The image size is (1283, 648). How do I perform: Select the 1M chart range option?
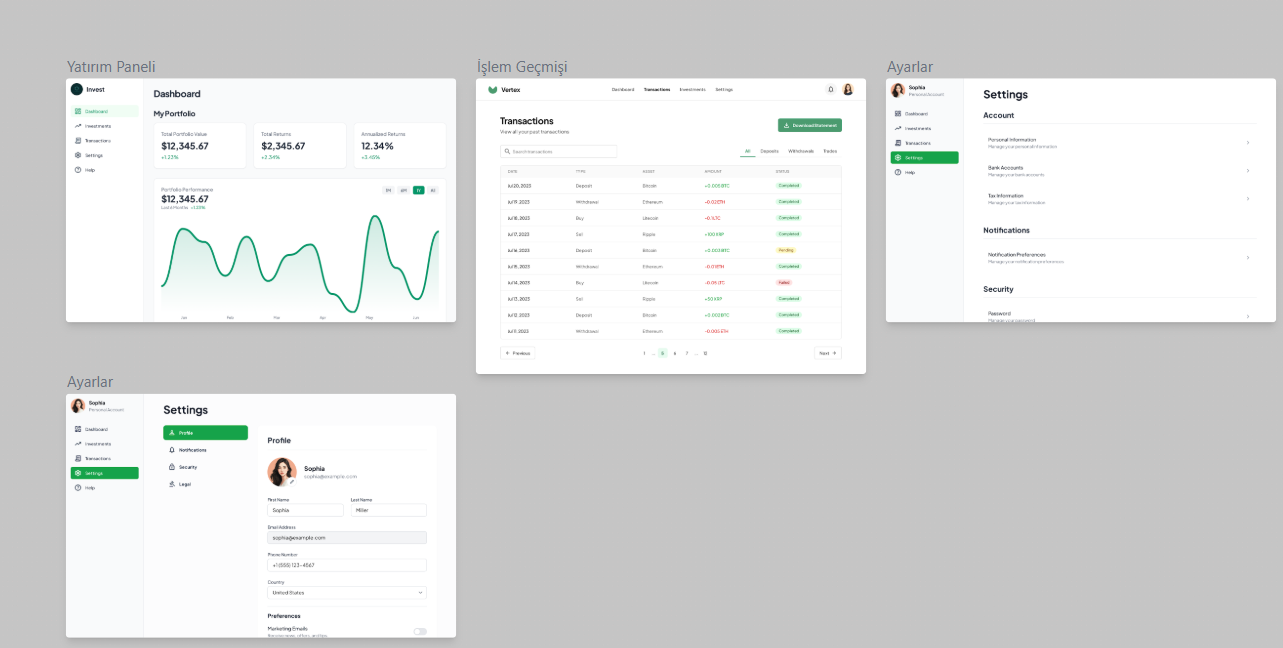[x=389, y=190]
